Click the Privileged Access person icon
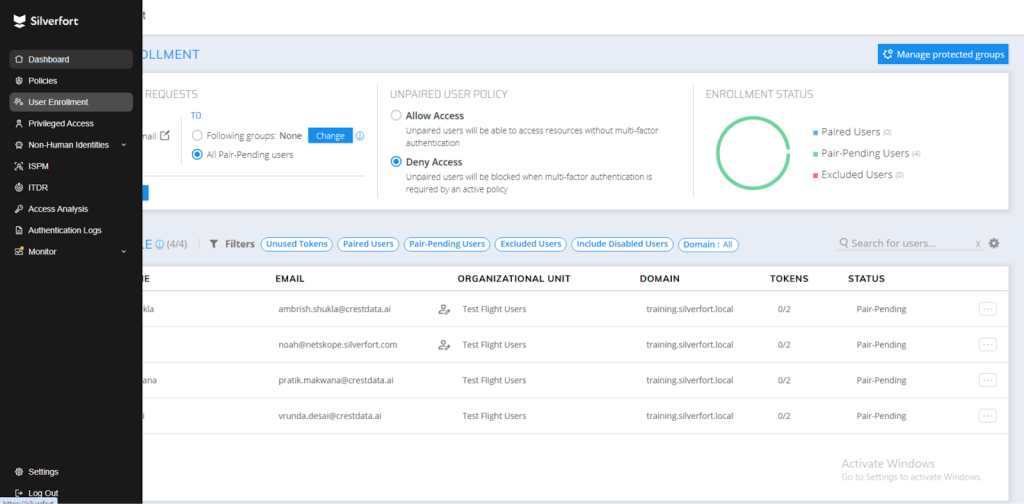Viewport: 1024px width, 504px height. pyautogui.click(x=19, y=123)
